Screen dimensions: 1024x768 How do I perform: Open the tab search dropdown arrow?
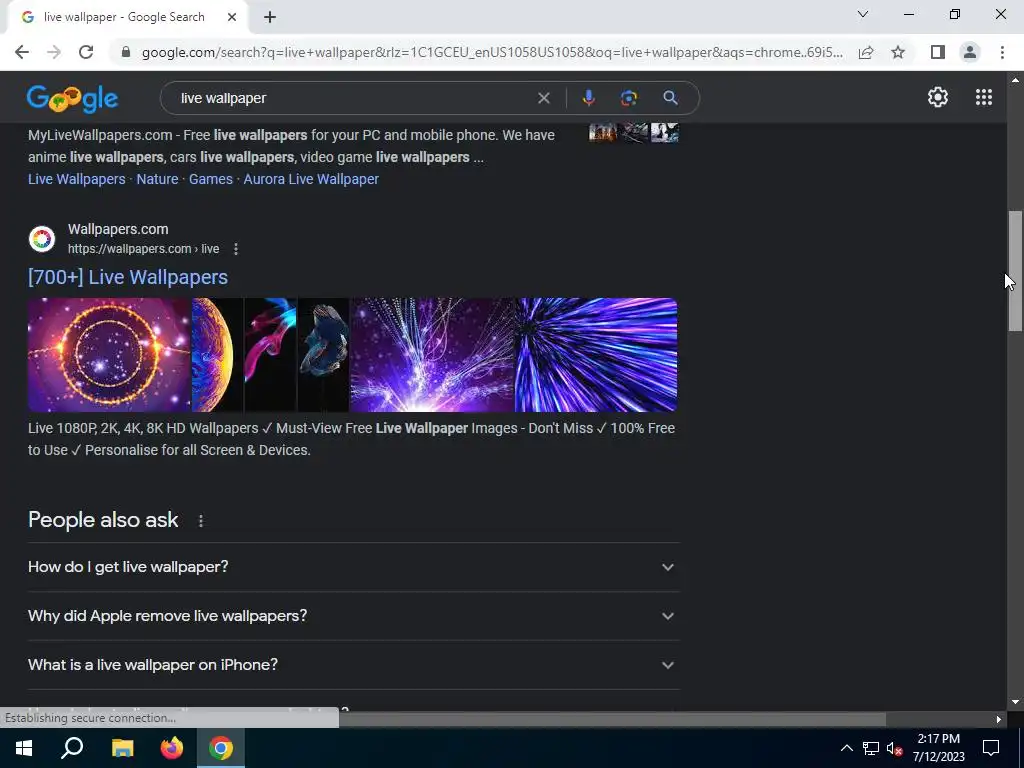[863, 14]
